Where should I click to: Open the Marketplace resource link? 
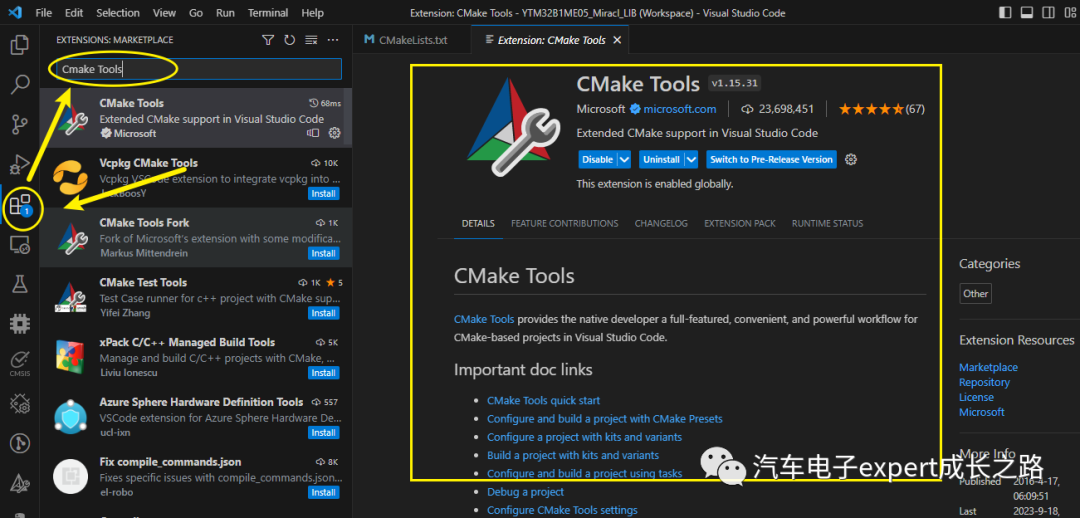click(x=988, y=367)
